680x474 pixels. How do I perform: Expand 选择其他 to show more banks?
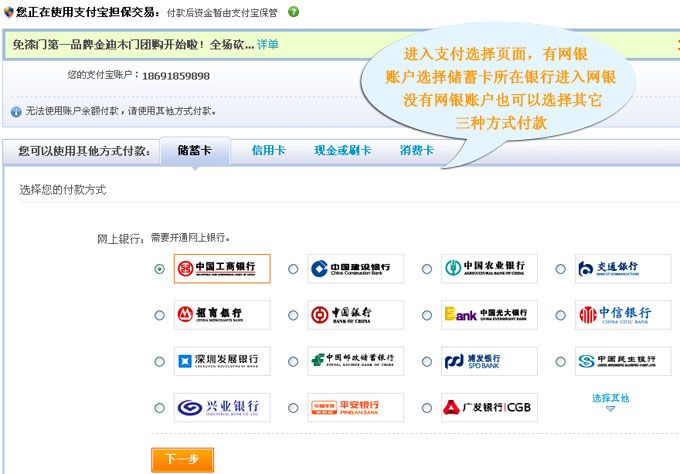click(x=611, y=402)
